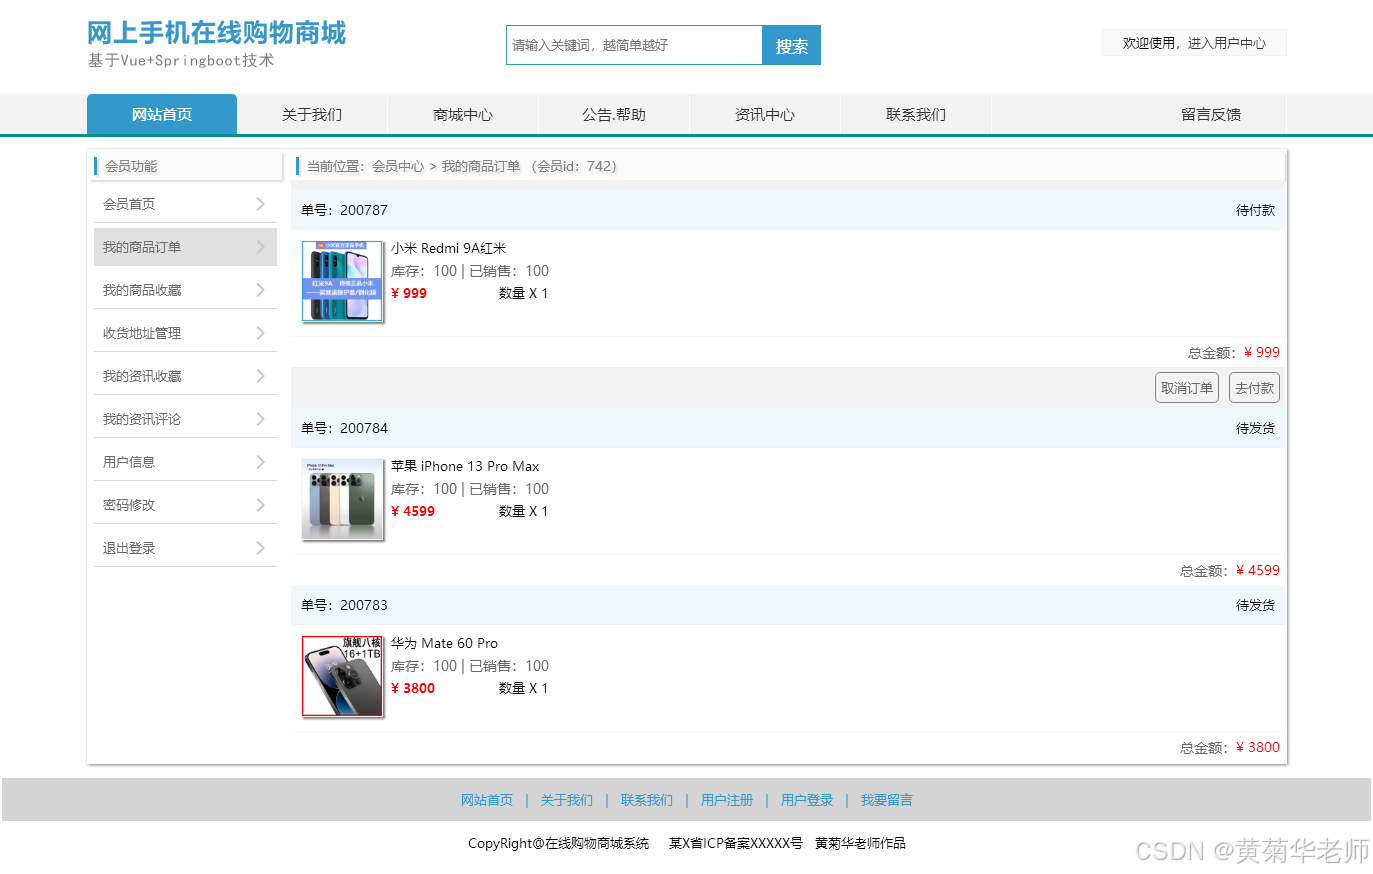Click the chevron arrow beside 我的商品订单
The height and width of the screenshot is (874, 1373).
(260, 247)
